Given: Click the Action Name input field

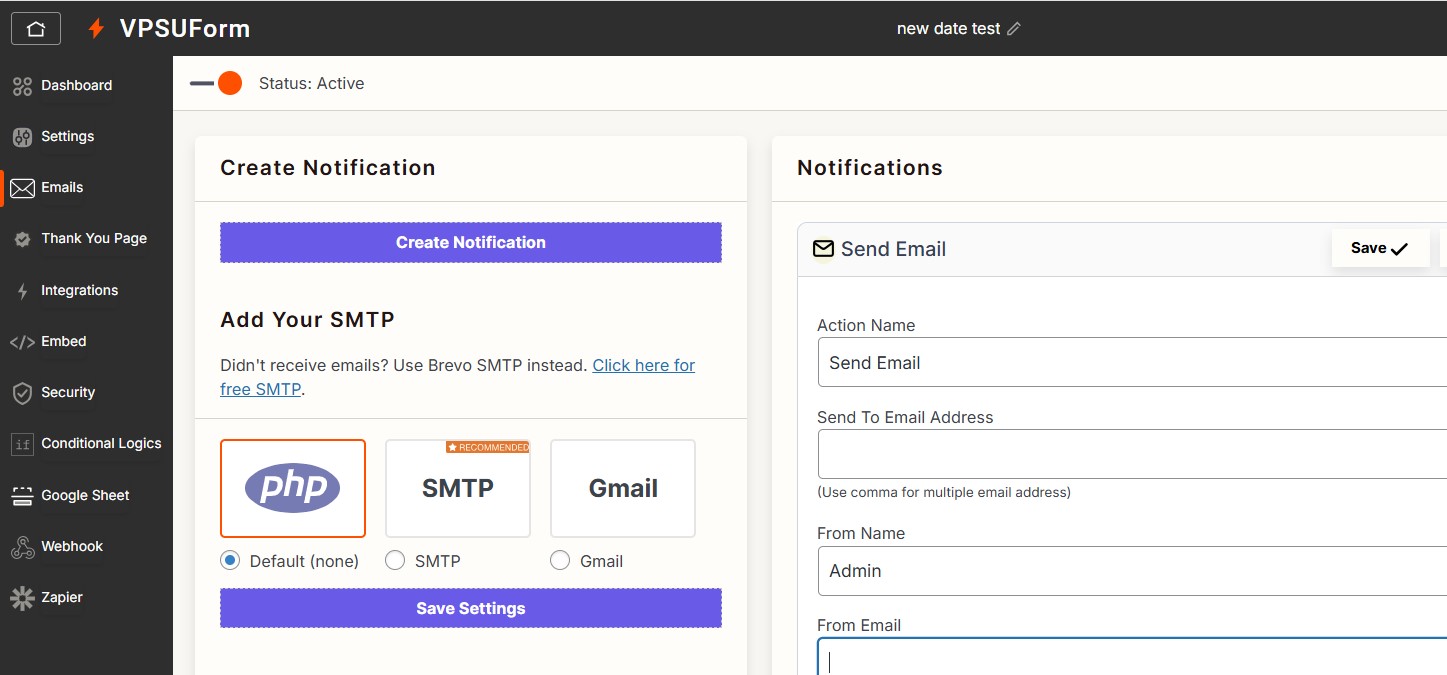Looking at the screenshot, I should (1132, 362).
